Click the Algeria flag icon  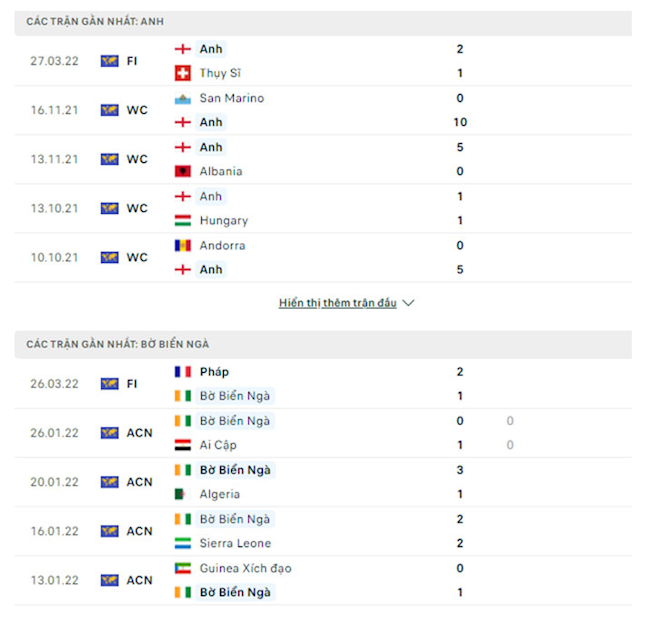pyautogui.click(x=183, y=494)
